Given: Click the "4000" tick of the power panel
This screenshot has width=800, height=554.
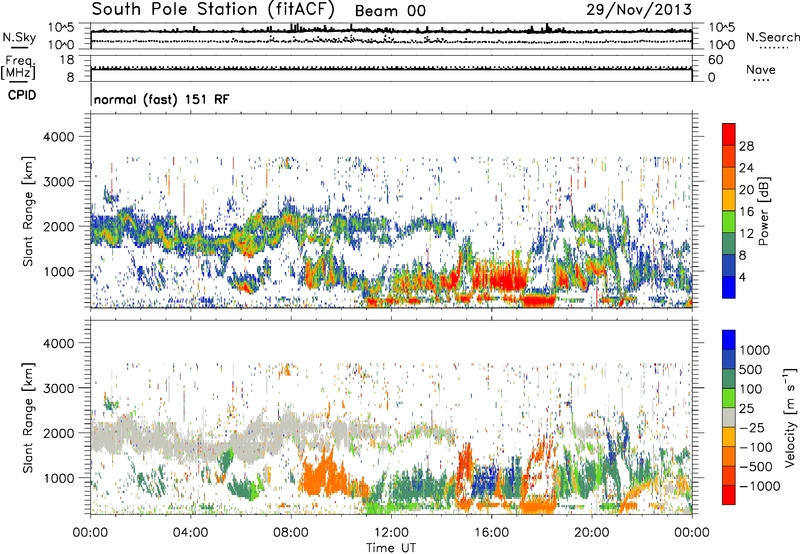Looking at the screenshot, I should [x=58, y=137].
